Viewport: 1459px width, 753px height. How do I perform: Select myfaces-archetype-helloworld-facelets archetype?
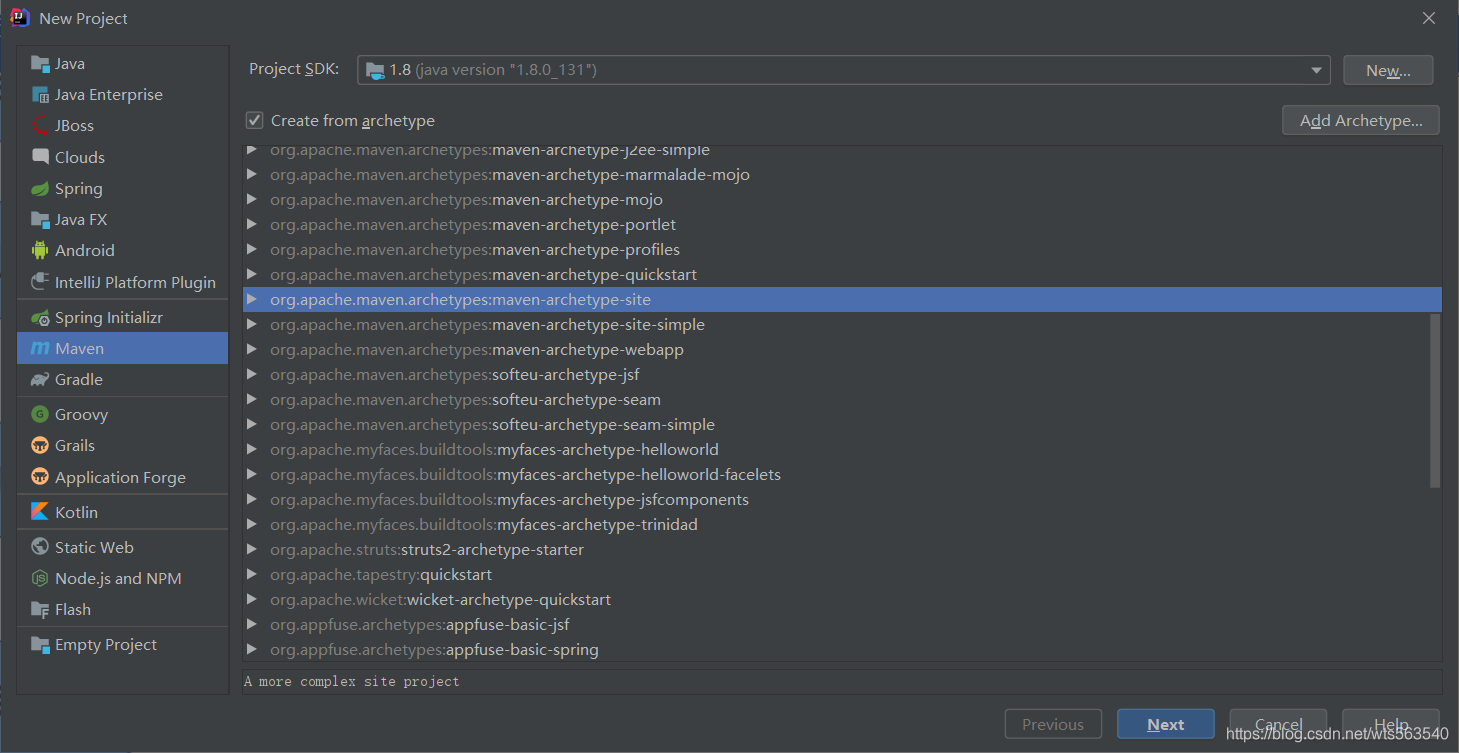click(x=842, y=475)
